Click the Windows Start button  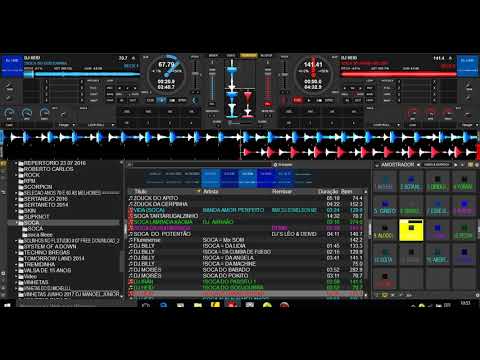click(7, 304)
